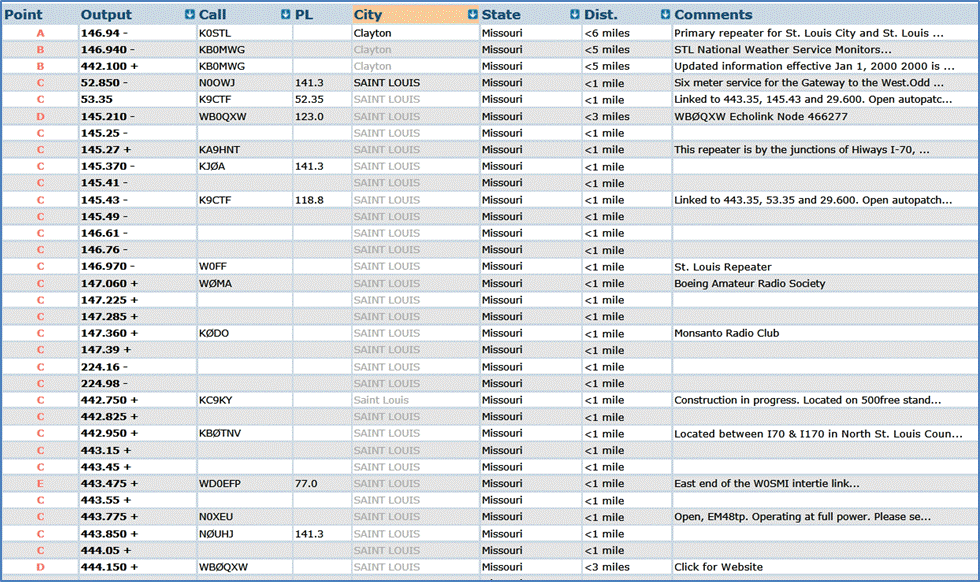This screenshot has height=582, width=980.
Task: Click the 224.98 - frequency cell
Action: (x=104, y=383)
